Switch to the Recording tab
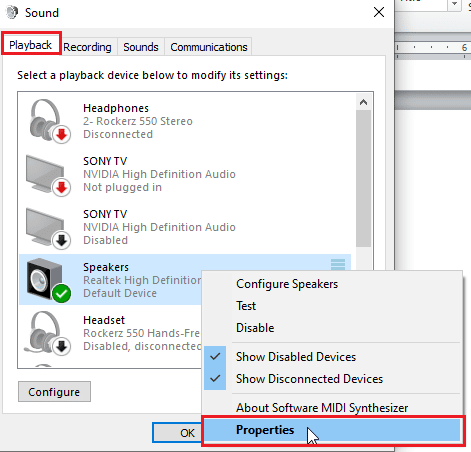This screenshot has height=452, width=471. [x=87, y=47]
